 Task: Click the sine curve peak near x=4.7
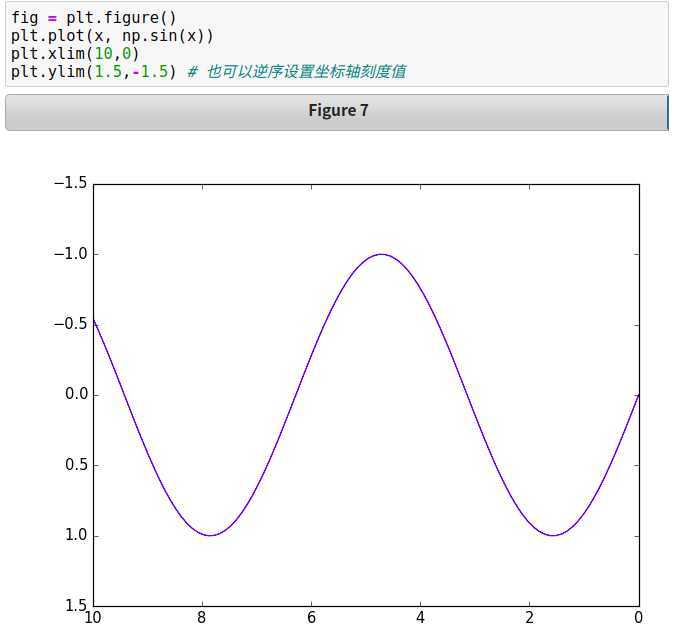tap(382, 254)
